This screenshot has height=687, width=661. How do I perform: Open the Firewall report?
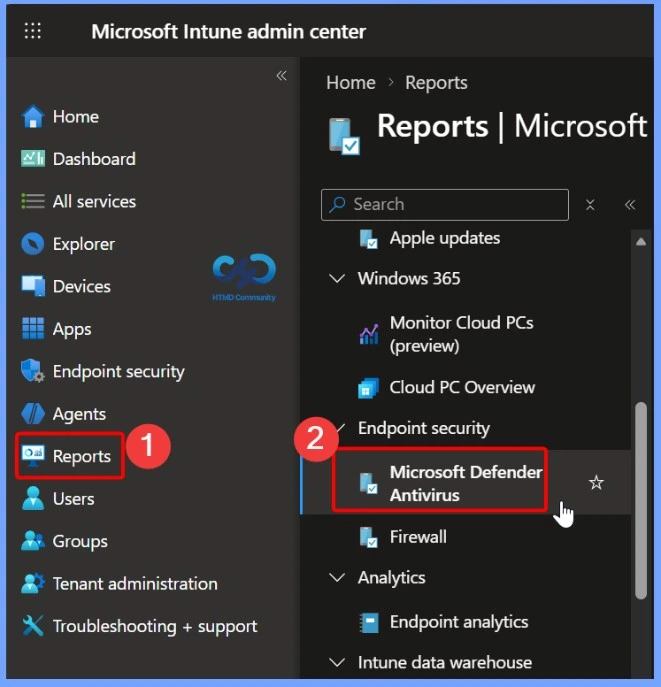click(418, 537)
